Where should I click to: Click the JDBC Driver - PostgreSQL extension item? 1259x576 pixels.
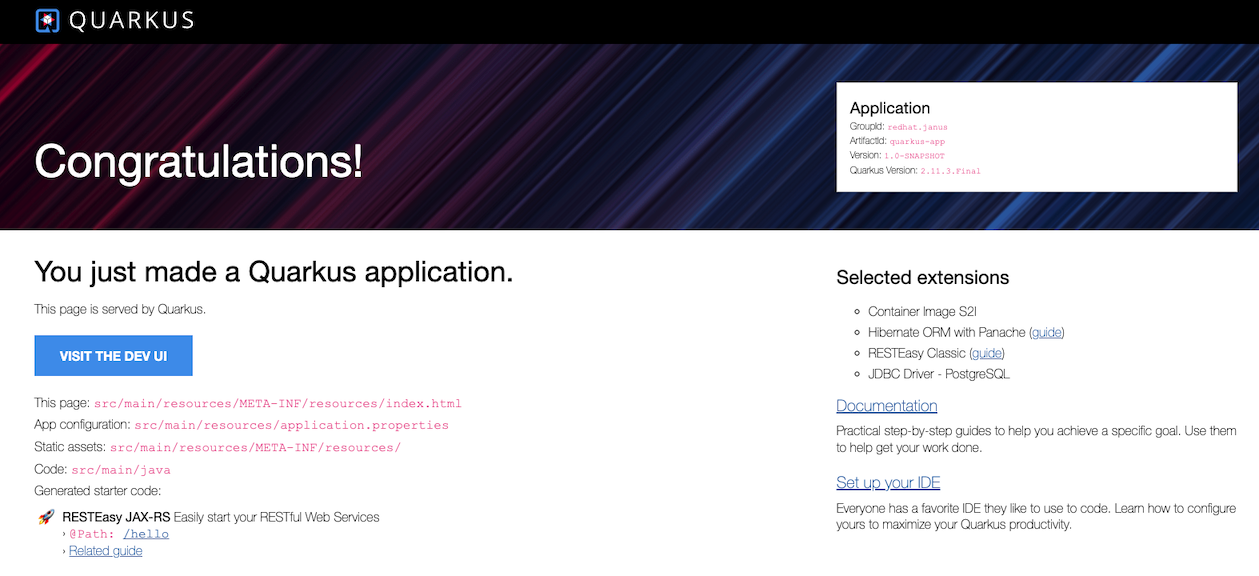pos(939,374)
